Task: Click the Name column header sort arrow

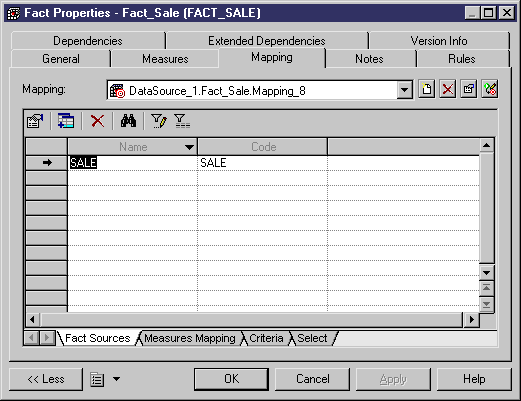Action: coord(189,147)
